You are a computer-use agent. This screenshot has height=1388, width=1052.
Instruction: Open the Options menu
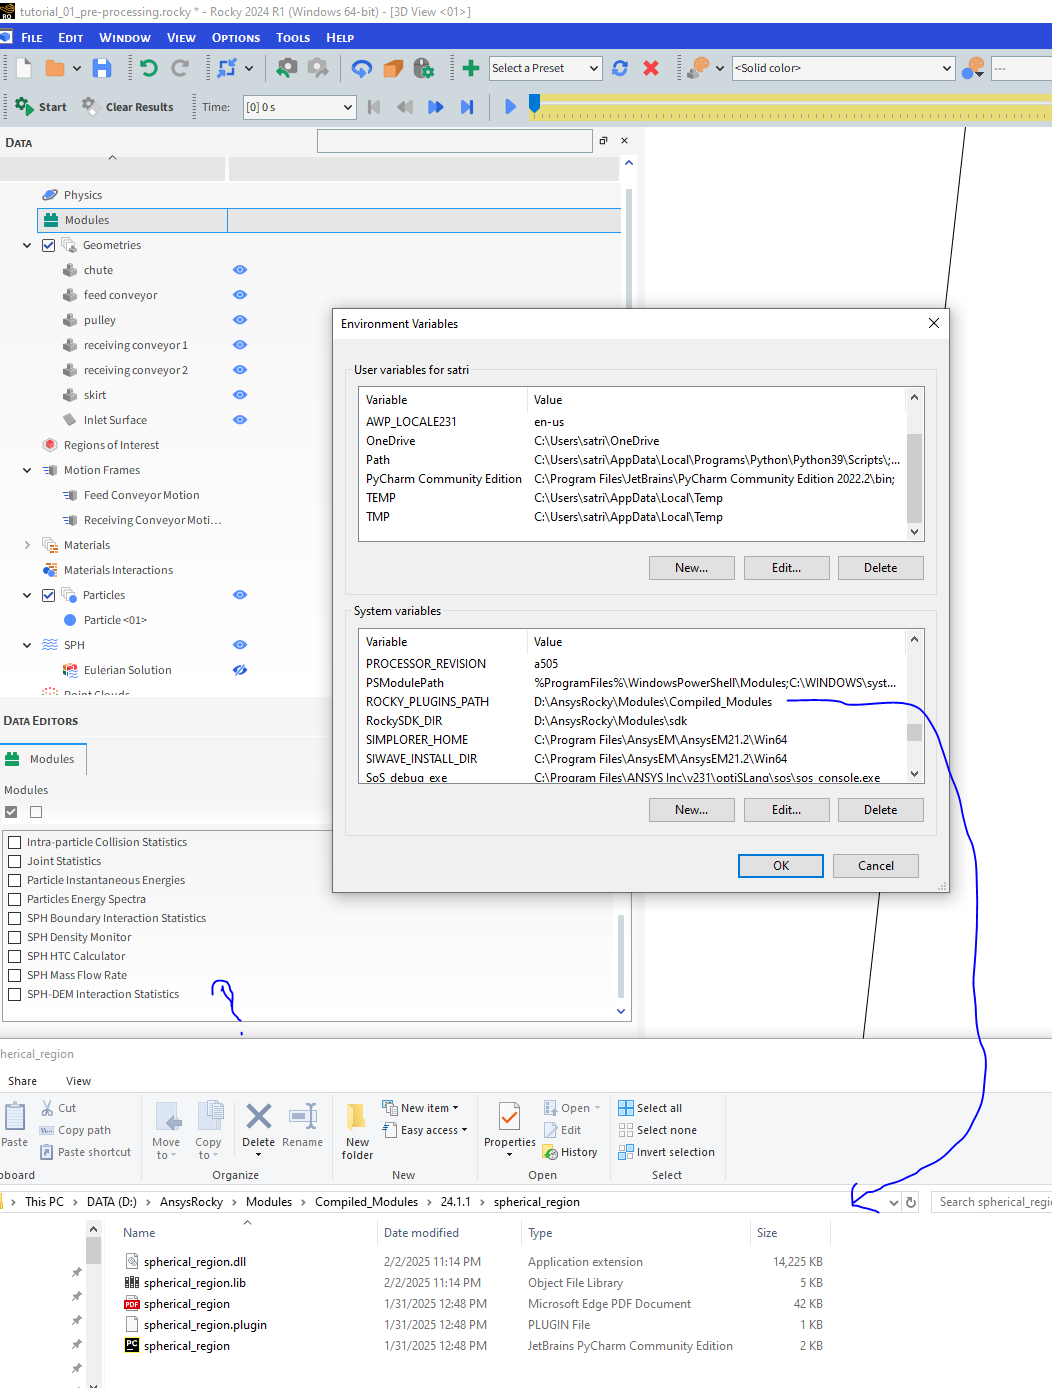(x=236, y=38)
